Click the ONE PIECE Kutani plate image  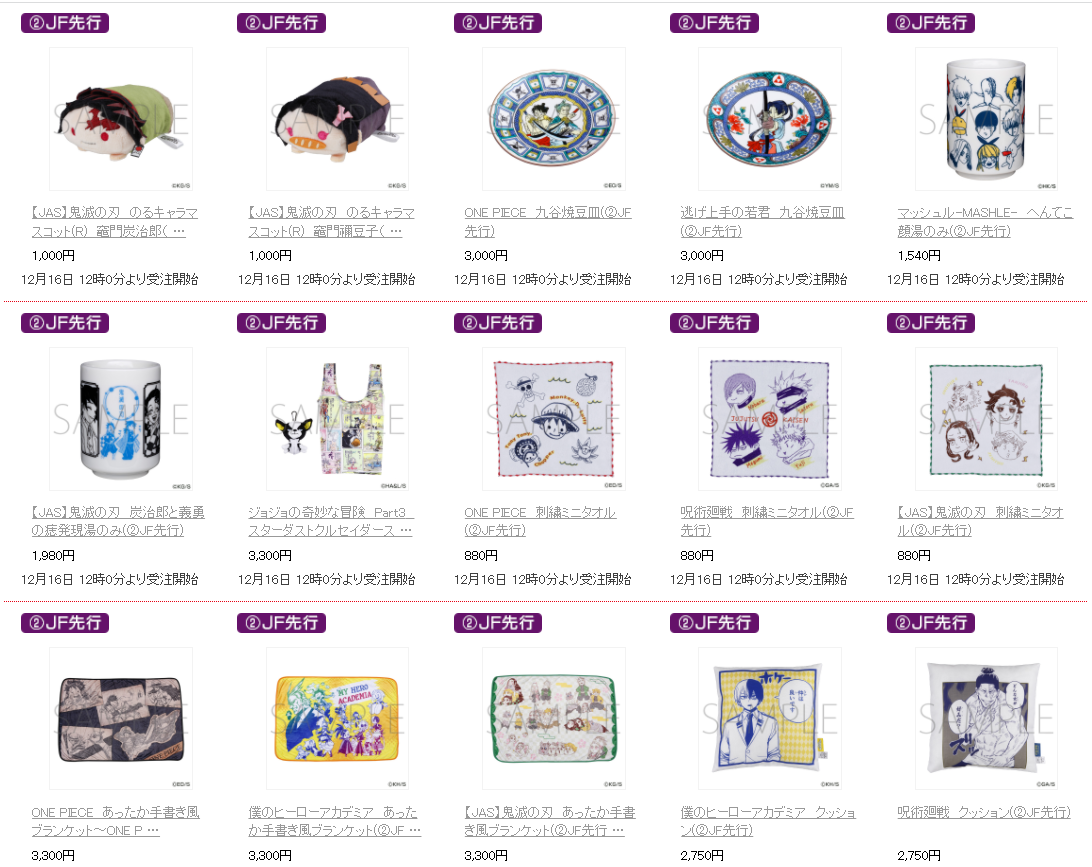tap(554, 119)
